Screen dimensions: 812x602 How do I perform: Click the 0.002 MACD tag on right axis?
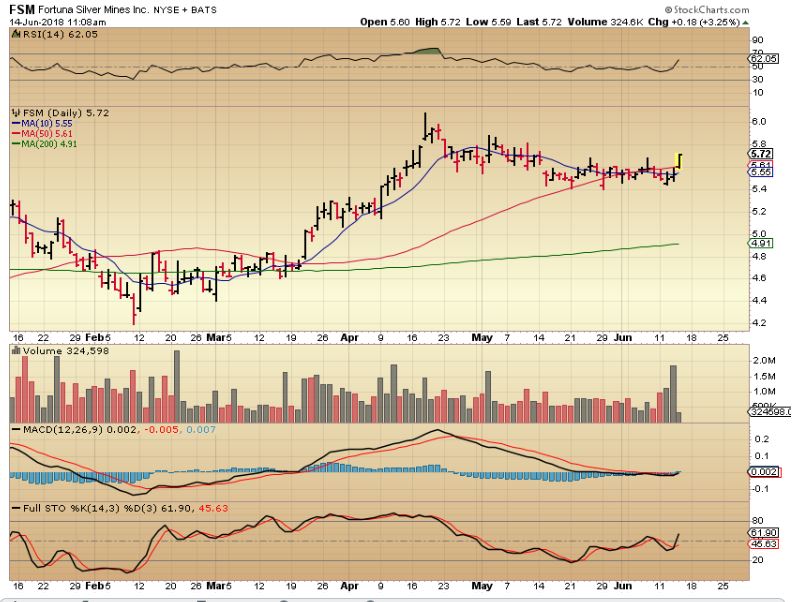(x=764, y=471)
